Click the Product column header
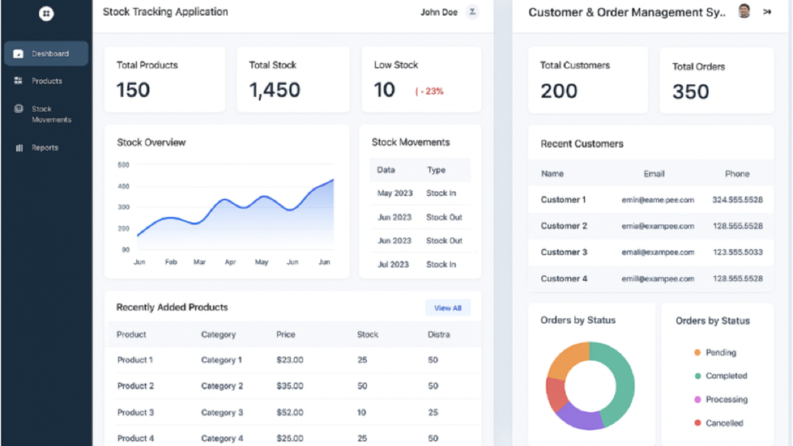This screenshot has width=793, height=446. pos(131,334)
